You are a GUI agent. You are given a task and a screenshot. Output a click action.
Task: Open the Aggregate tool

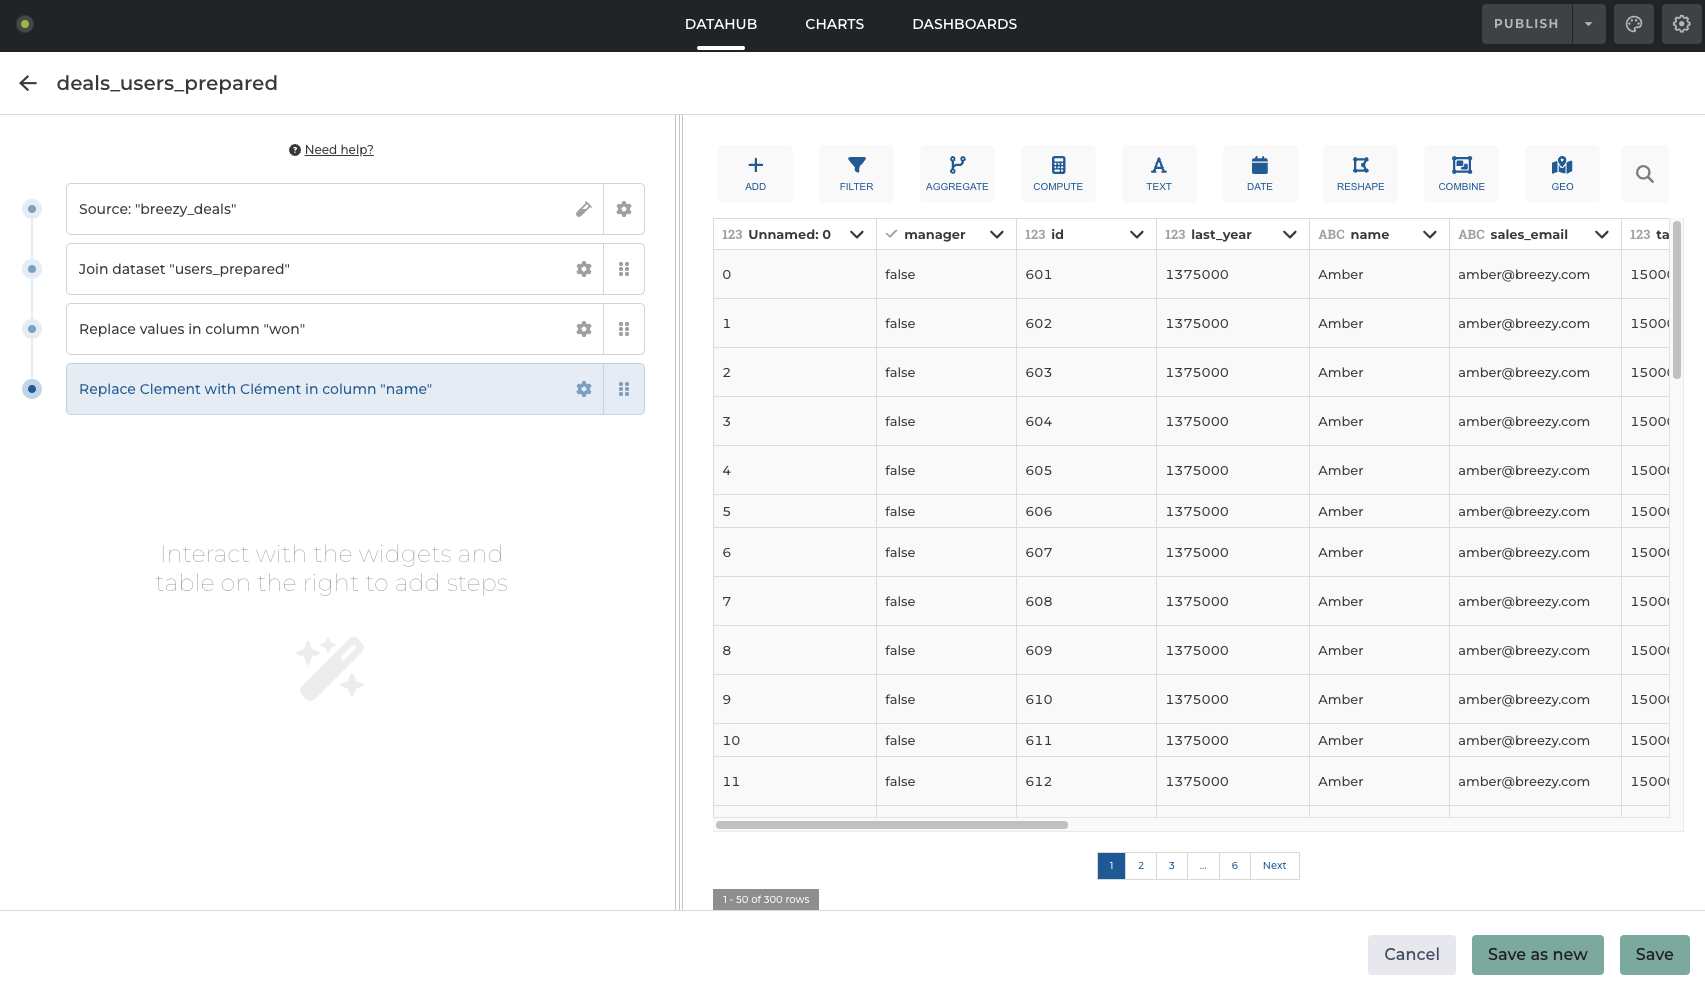point(957,173)
